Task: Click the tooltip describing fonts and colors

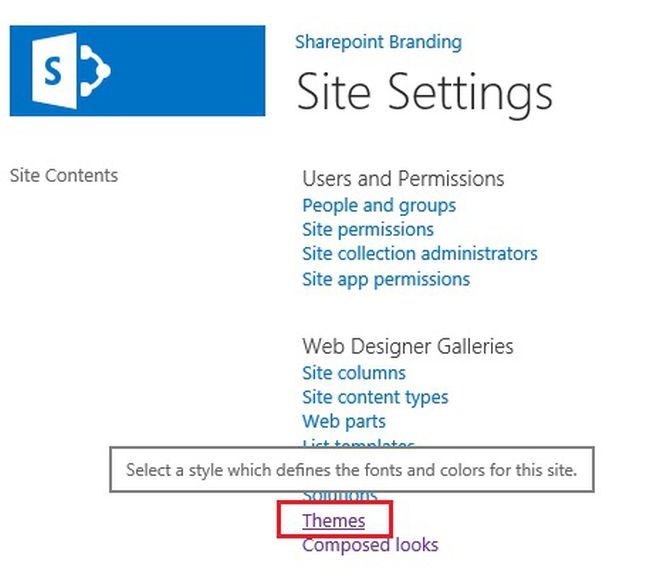Action: coord(351,469)
